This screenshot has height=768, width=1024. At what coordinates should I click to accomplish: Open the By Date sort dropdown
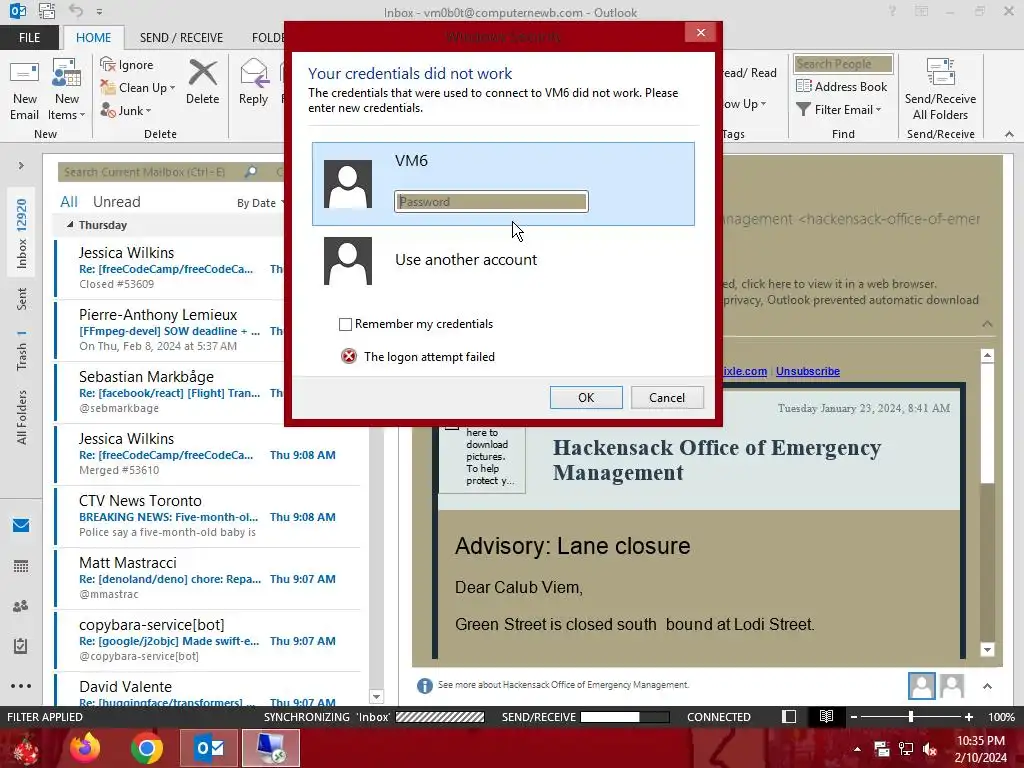point(260,203)
